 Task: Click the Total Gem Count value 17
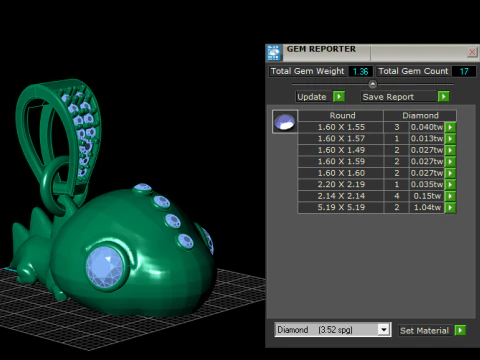tap(464, 71)
